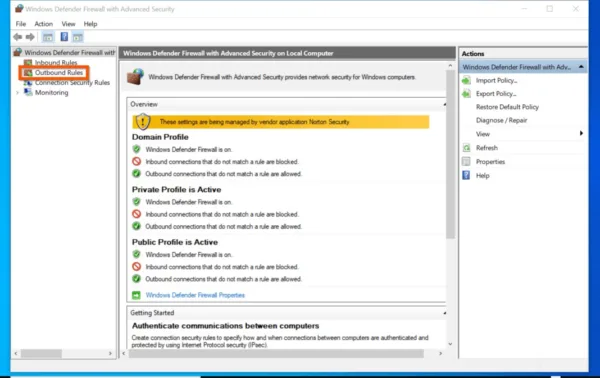Click the firewall globe icon in description
This screenshot has height=378, width=600.
[135, 77]
